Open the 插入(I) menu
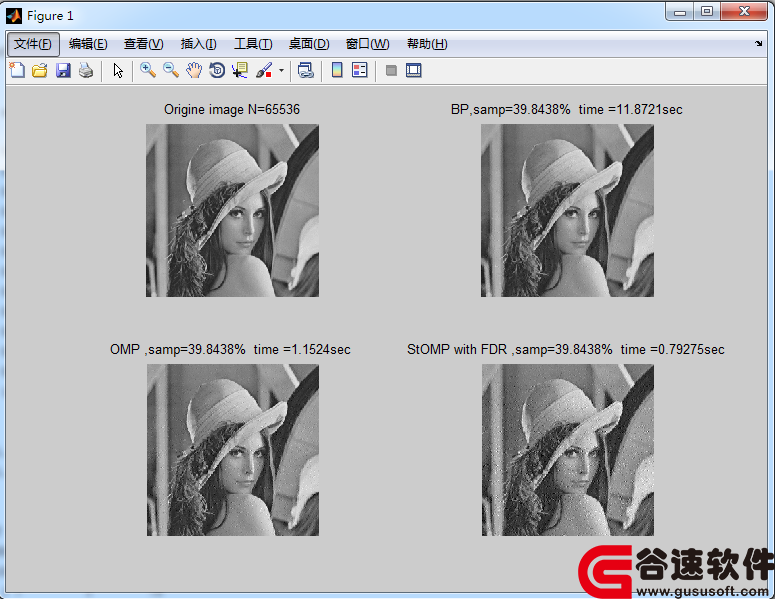The height and width of the screenshot is (599, 775). coord(199,44)
